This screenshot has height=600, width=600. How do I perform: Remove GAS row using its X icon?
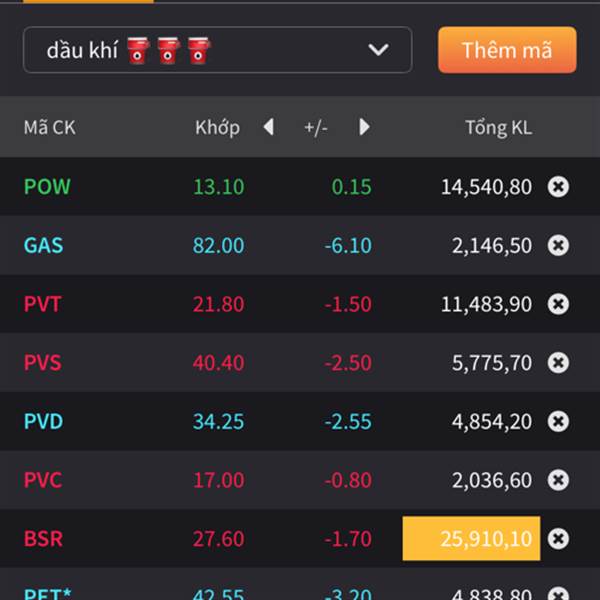click(x=558, y=245)
